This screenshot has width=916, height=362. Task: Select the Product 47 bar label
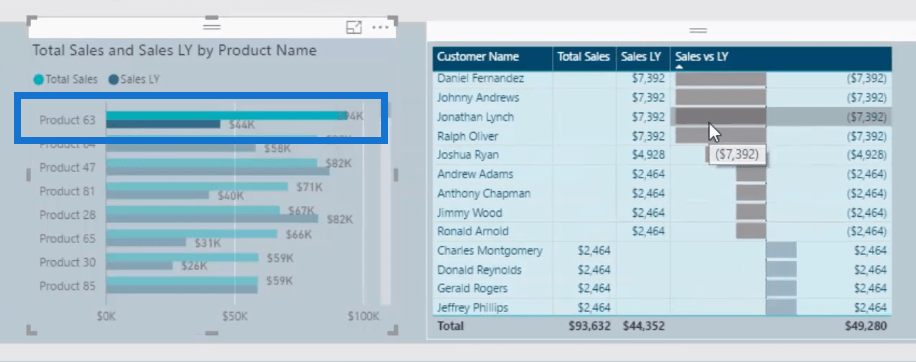point(67,168)
